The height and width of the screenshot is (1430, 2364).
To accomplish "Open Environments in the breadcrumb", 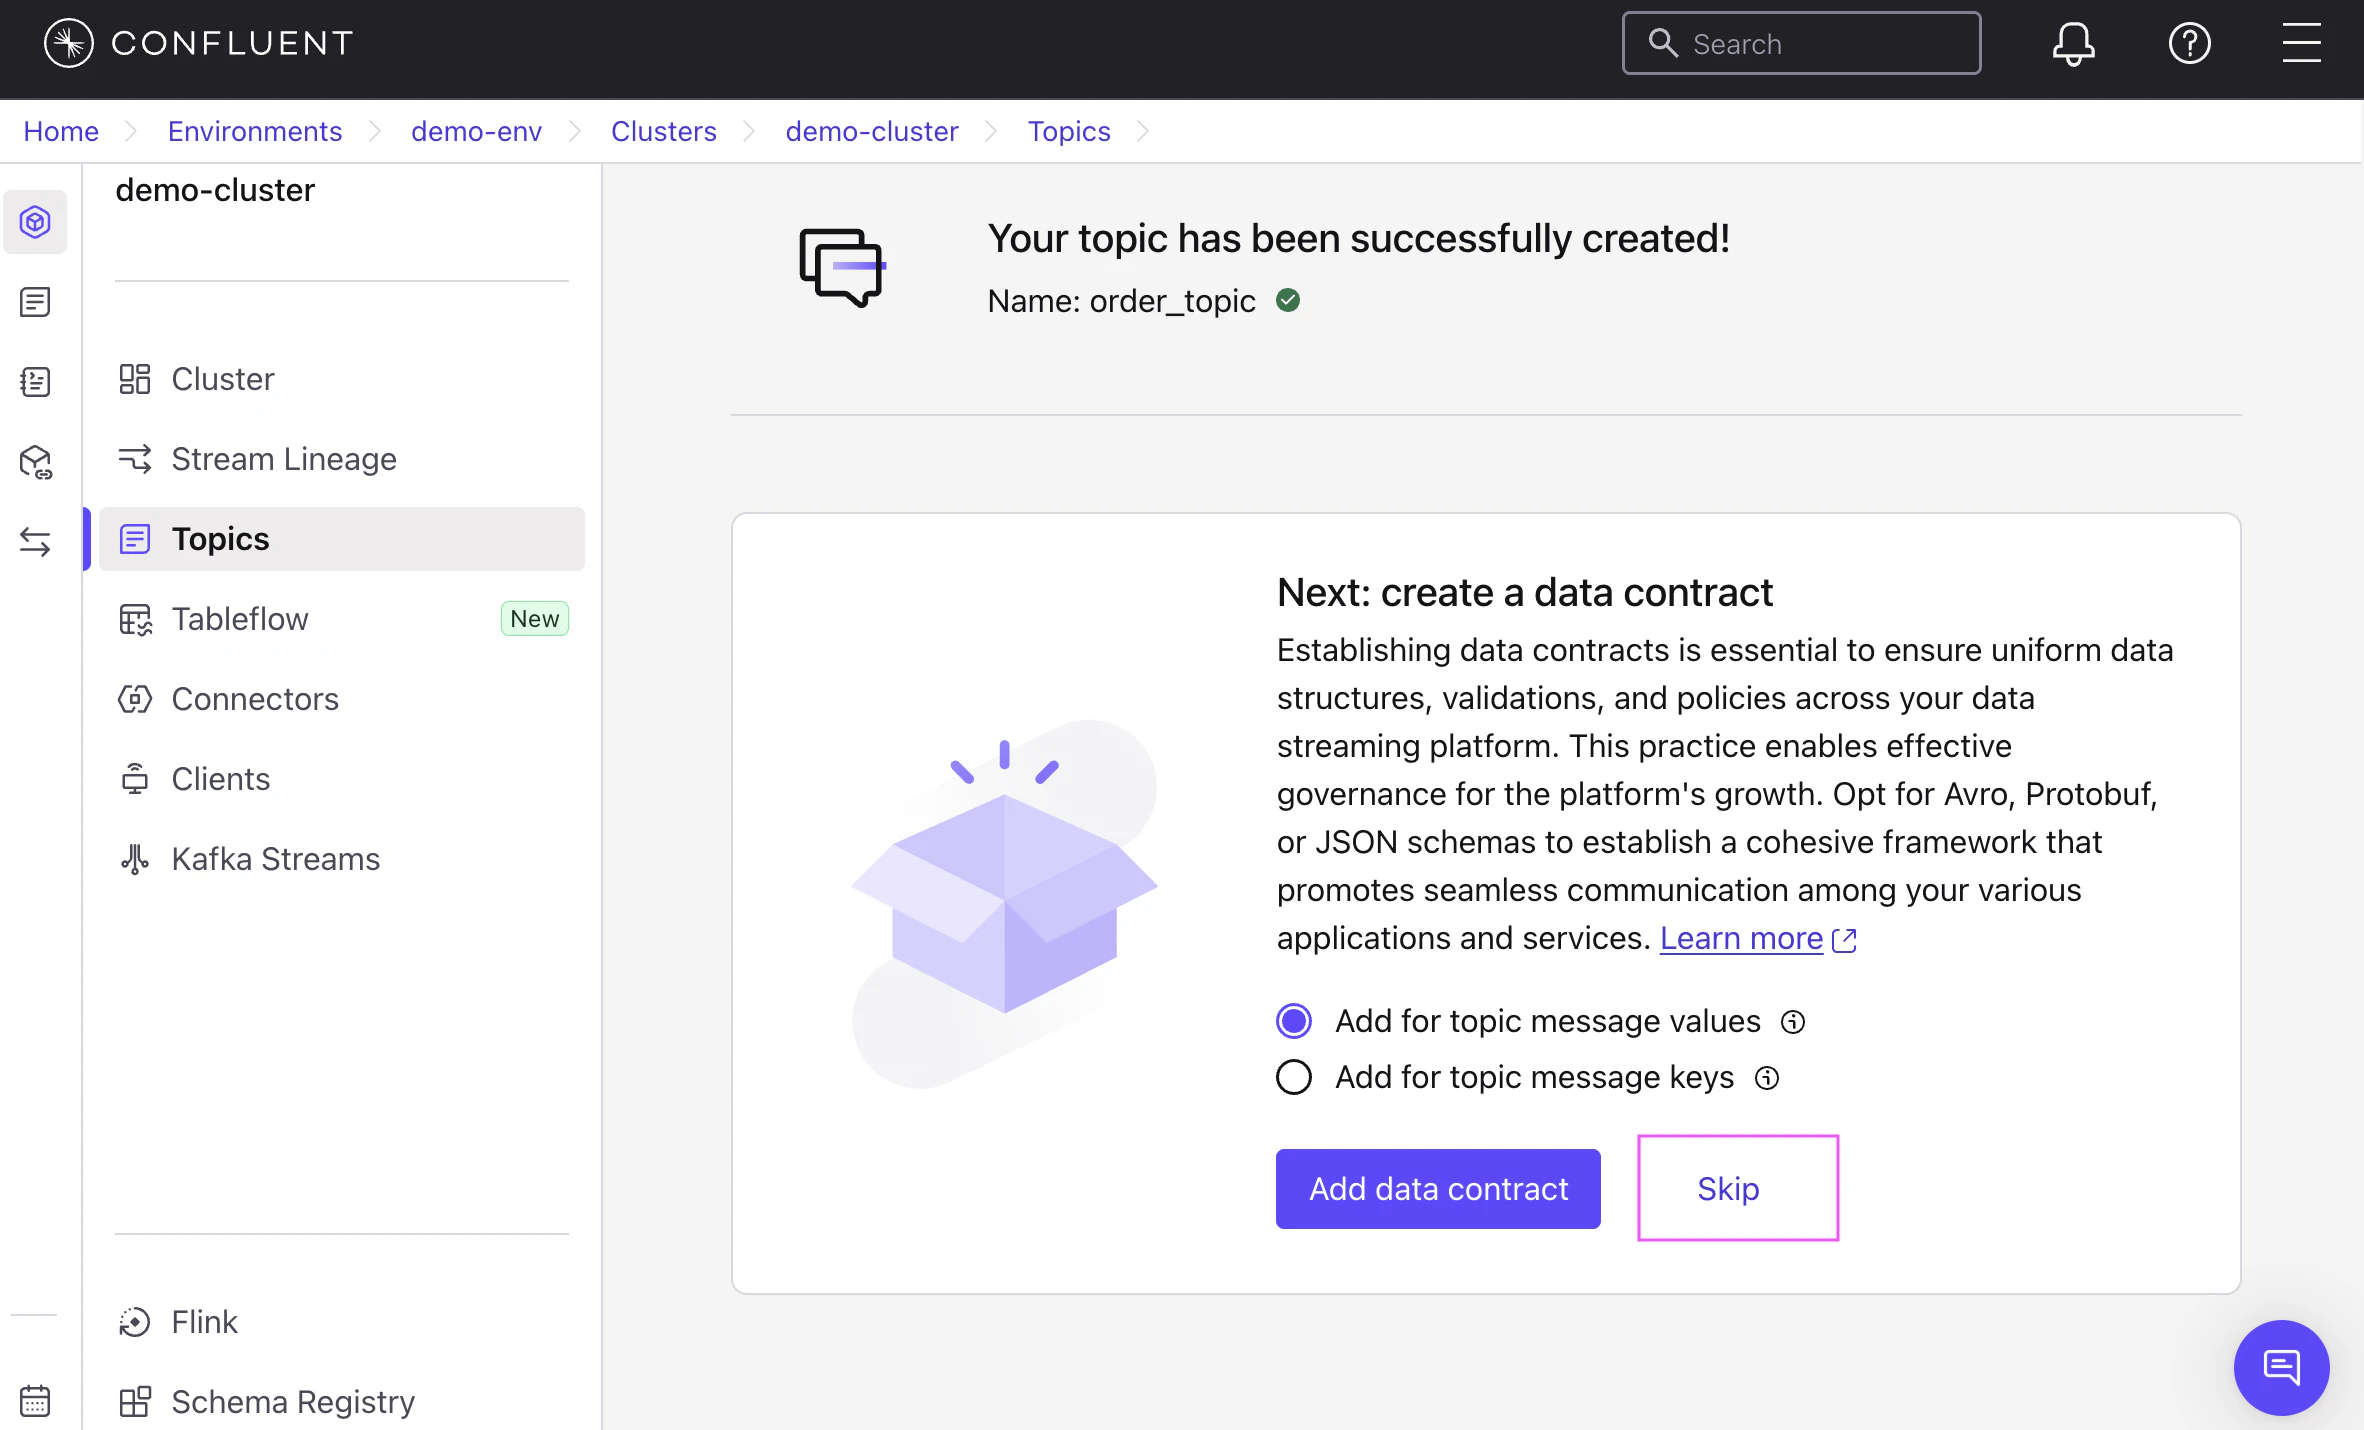I will pyautogui.click(x=255, y=131).
